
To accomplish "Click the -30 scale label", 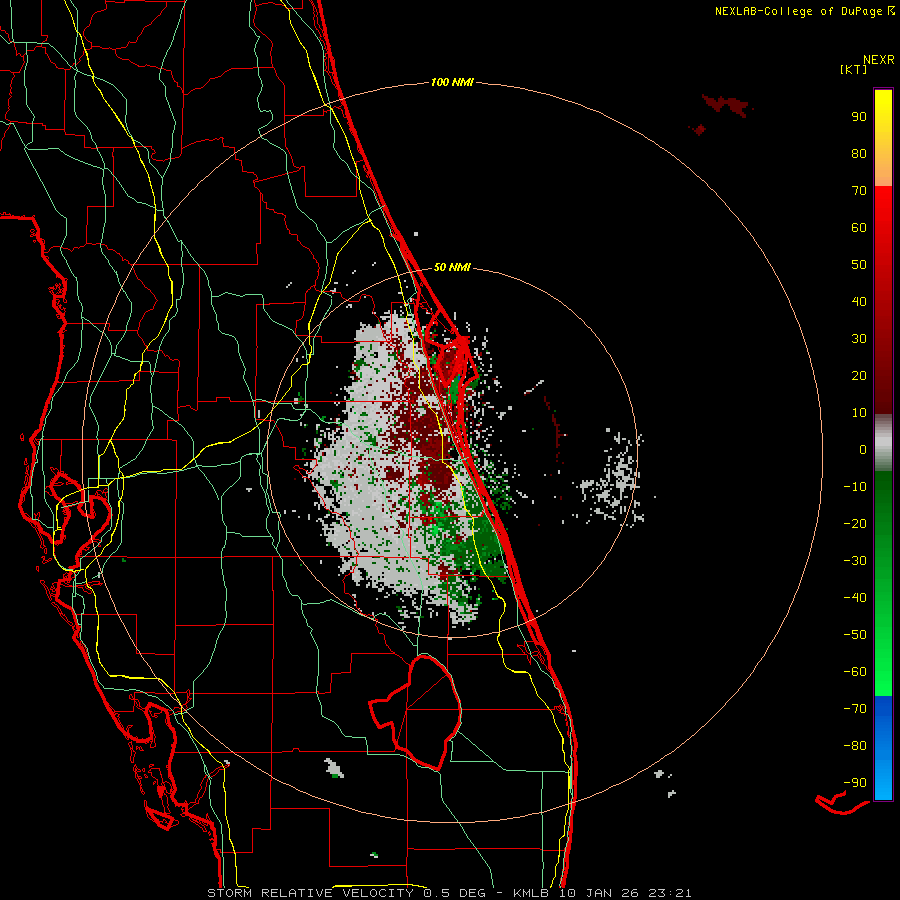I will (x=855, y=561).
